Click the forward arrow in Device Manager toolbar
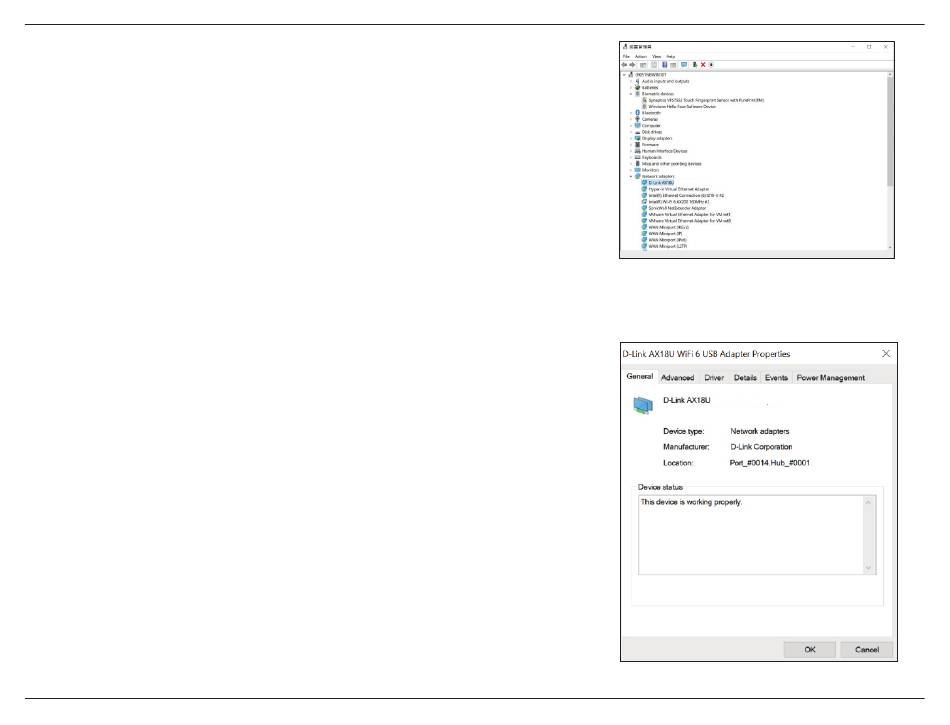 tap(634, 64)
